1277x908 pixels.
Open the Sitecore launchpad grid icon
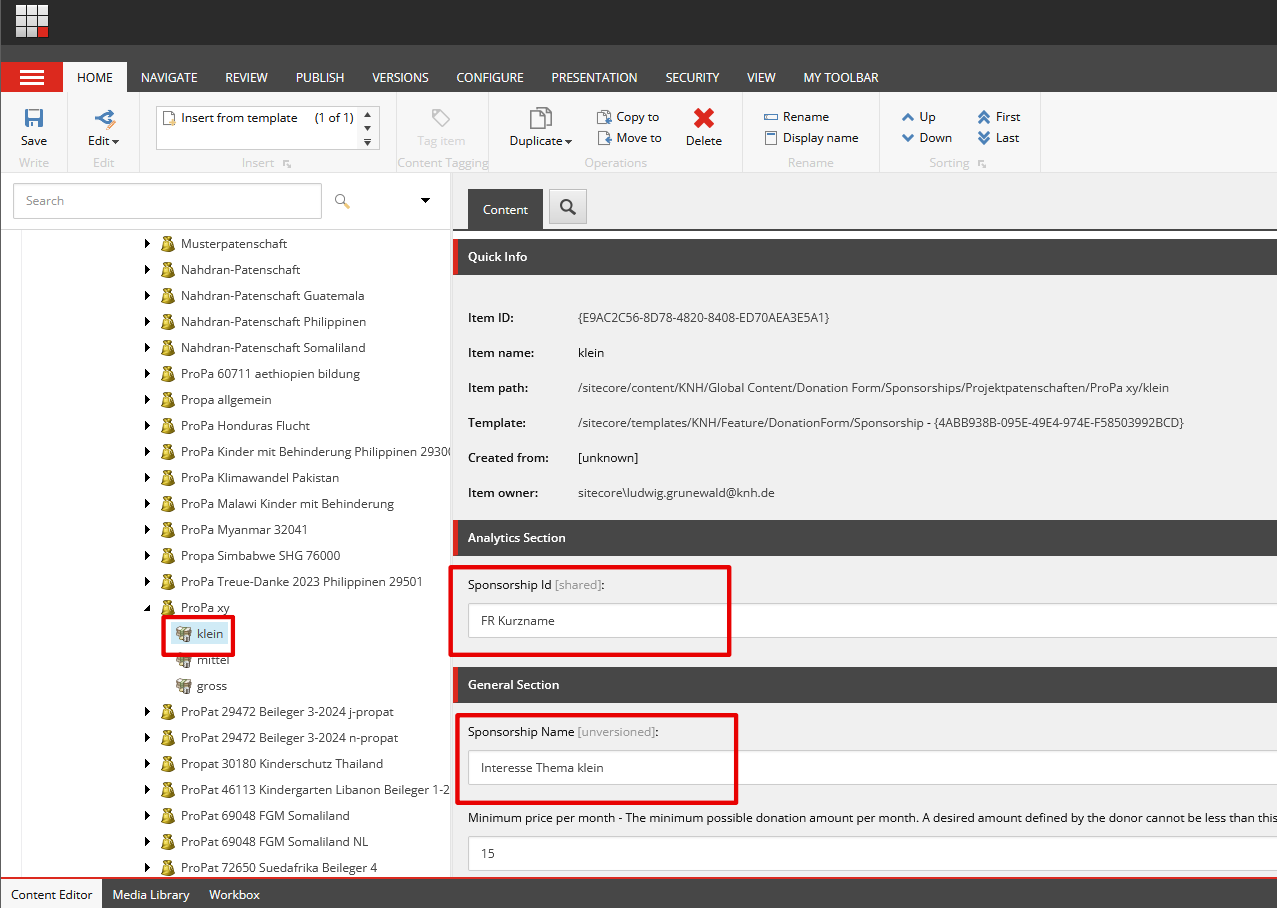click(32, 21)
